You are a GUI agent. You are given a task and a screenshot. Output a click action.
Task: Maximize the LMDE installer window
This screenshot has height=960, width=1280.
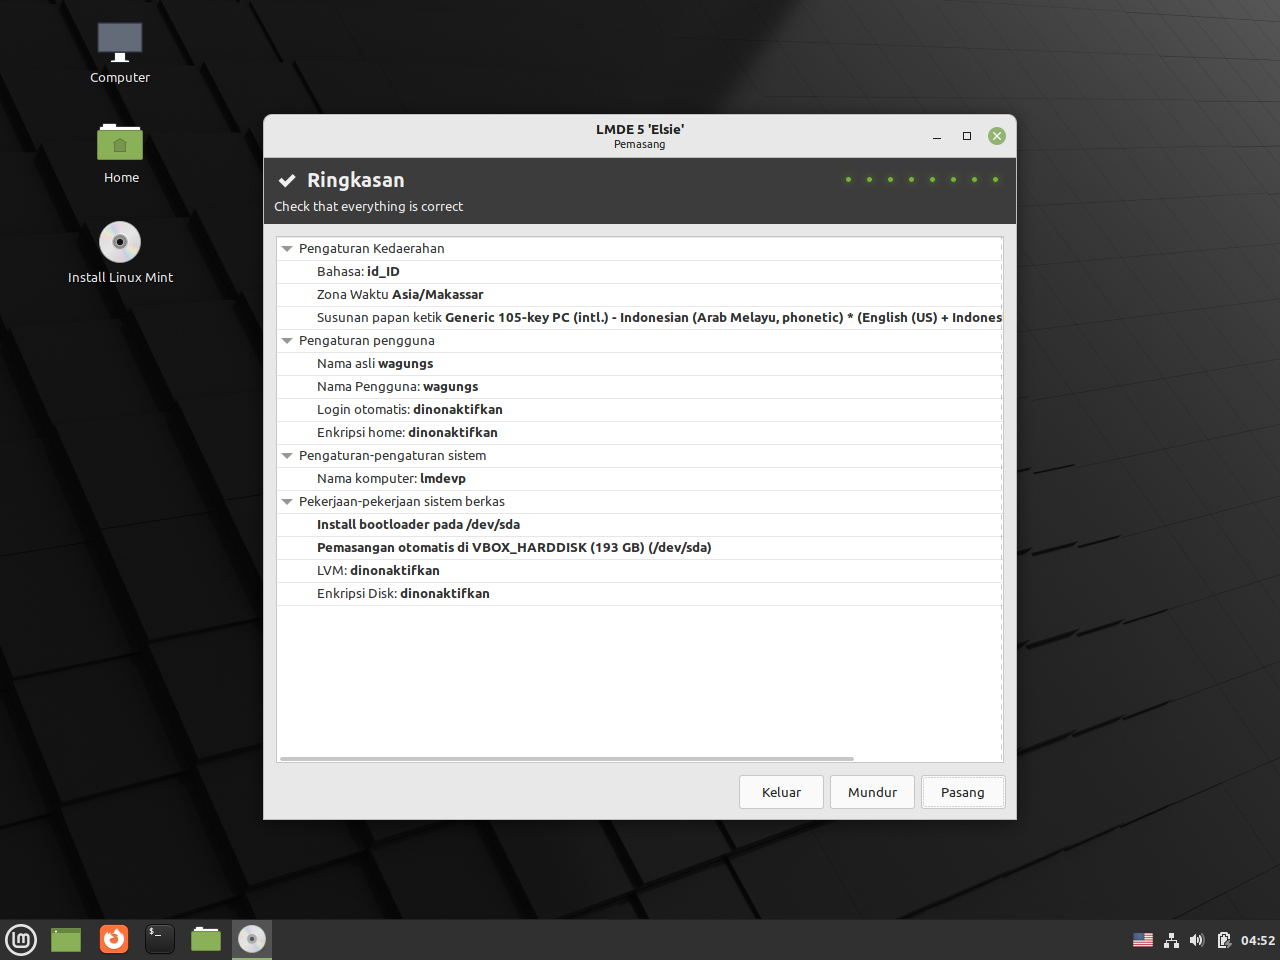967,136
